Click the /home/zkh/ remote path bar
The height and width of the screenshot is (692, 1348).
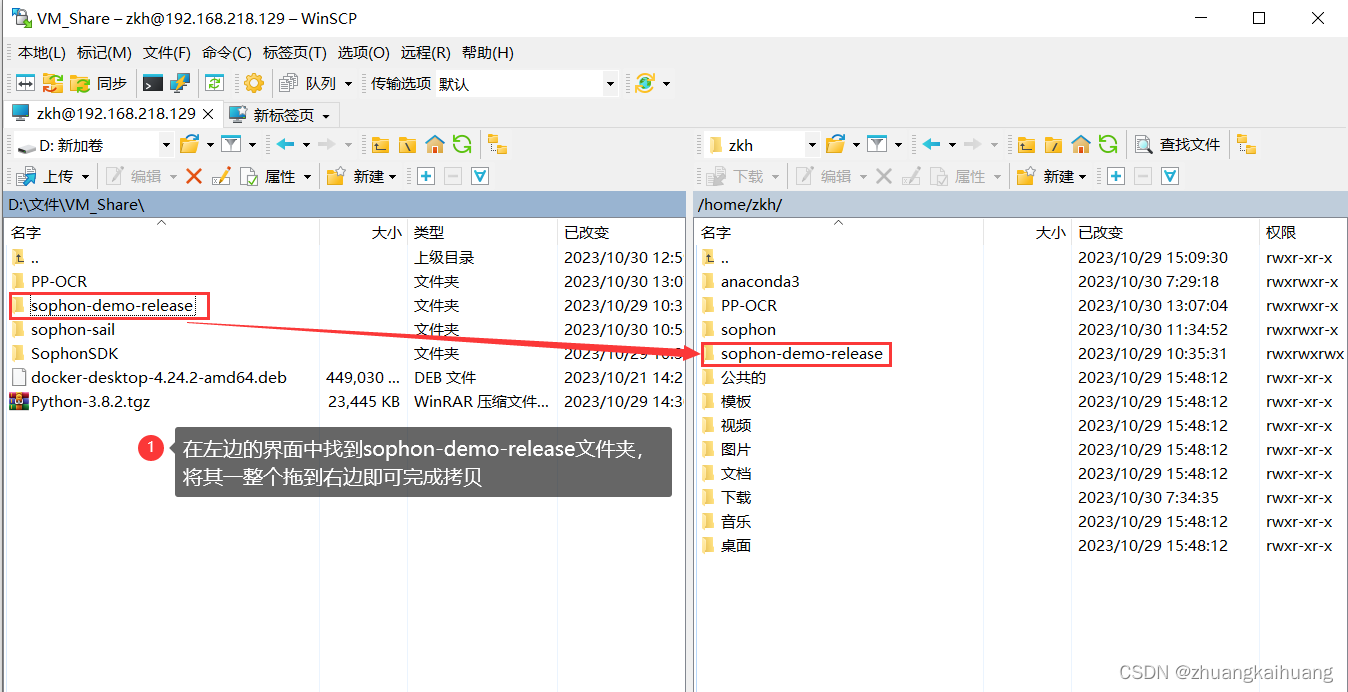(1020, 204)
